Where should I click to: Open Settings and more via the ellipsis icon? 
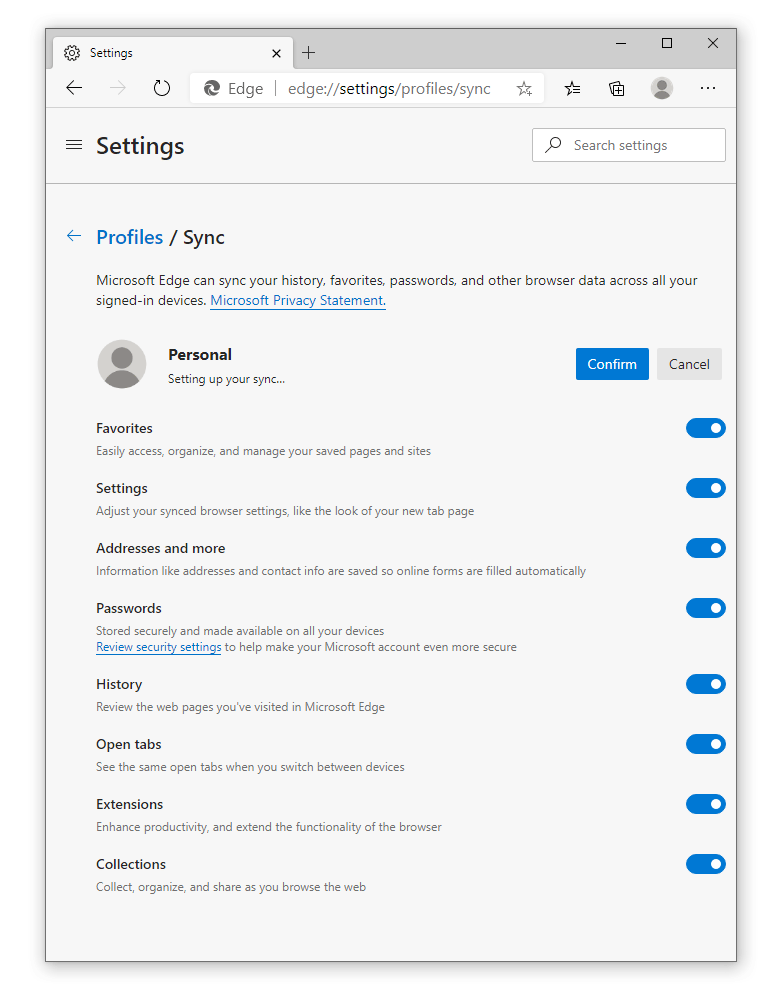pyautogui.click(x=708, y=89)
